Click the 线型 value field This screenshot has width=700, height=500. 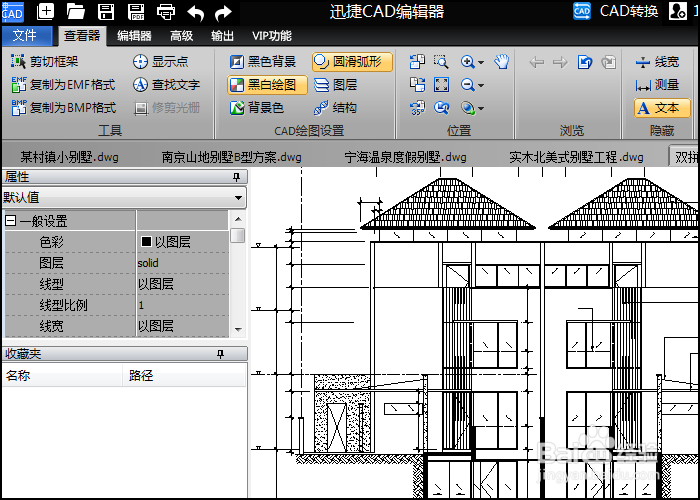tap(183, 284)
